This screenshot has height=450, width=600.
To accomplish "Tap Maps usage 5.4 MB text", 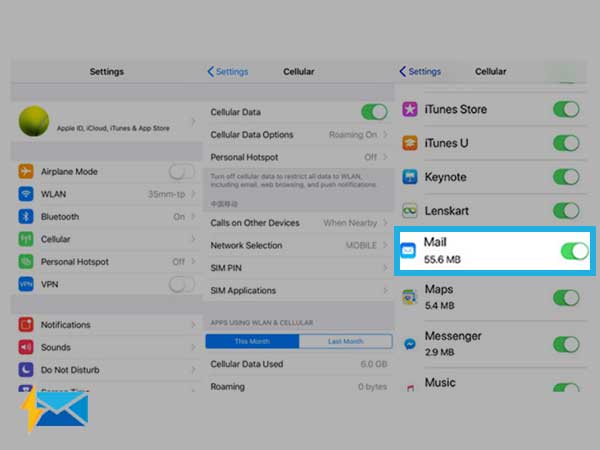I will coord(440,306).
